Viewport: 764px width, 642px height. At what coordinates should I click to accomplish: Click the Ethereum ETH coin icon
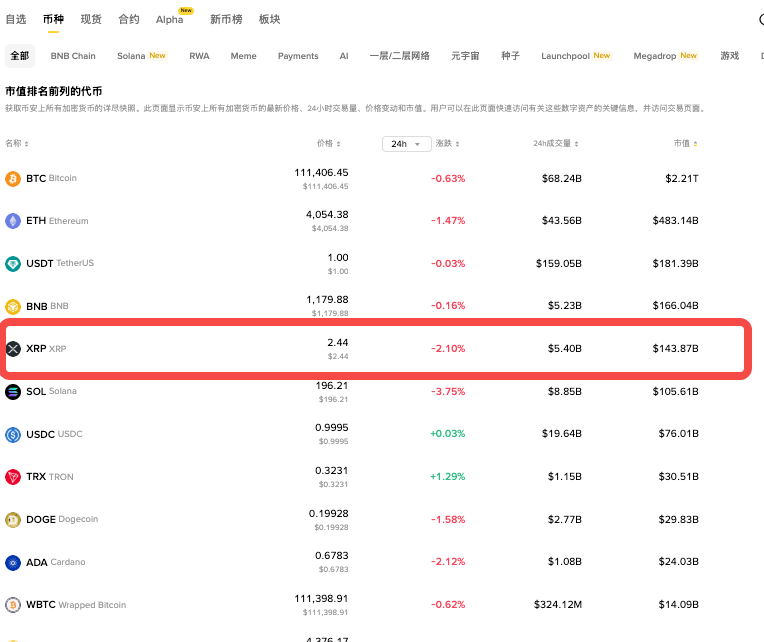pyautogui.click(x=13, y=221)
